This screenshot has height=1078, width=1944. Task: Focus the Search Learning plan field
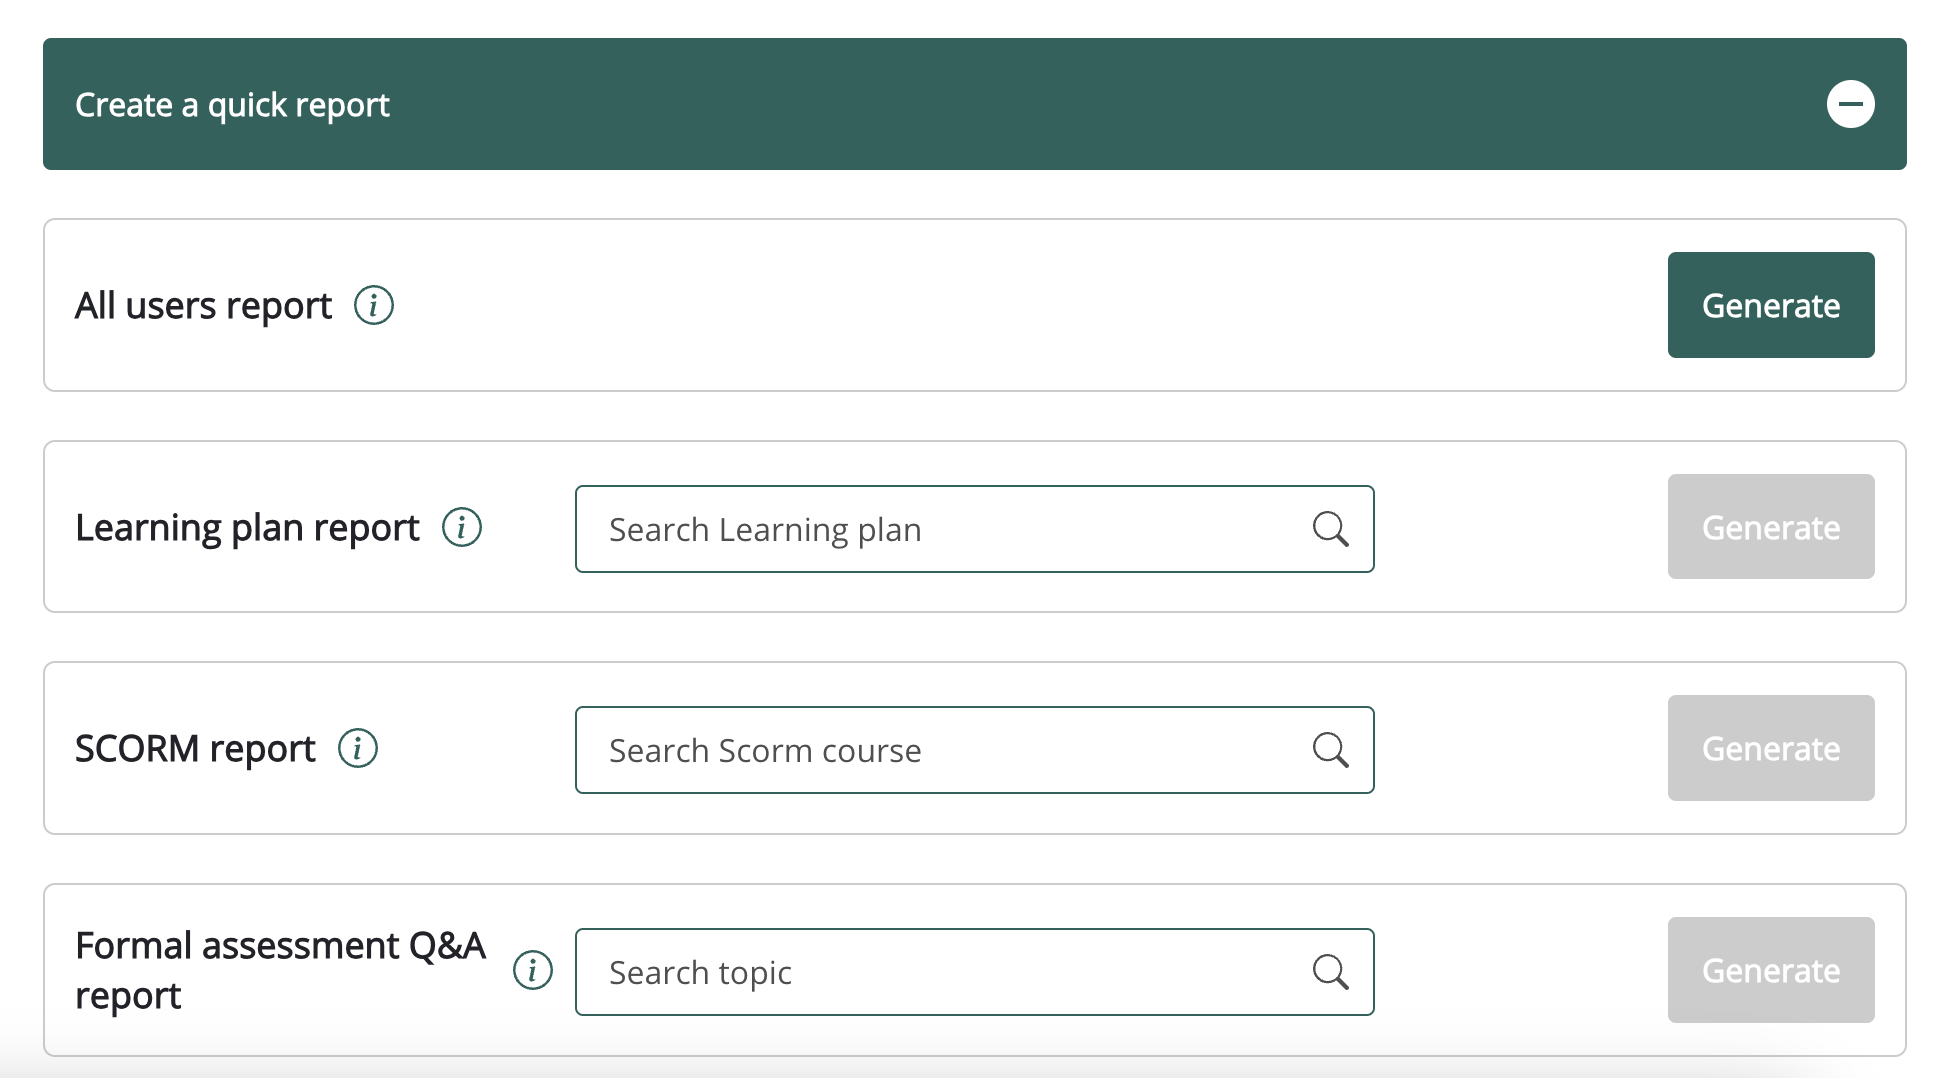(x=940, y=529)
